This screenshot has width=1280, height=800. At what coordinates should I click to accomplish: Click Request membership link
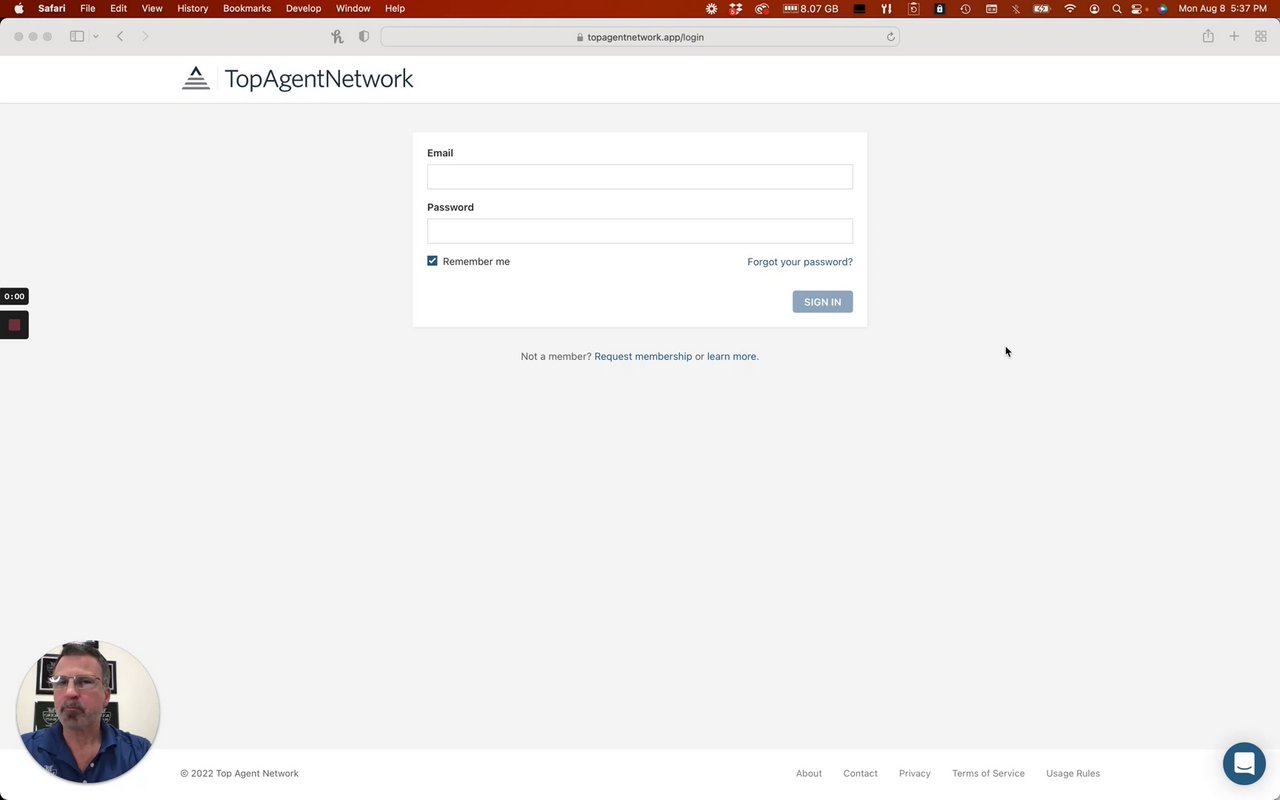643,356
